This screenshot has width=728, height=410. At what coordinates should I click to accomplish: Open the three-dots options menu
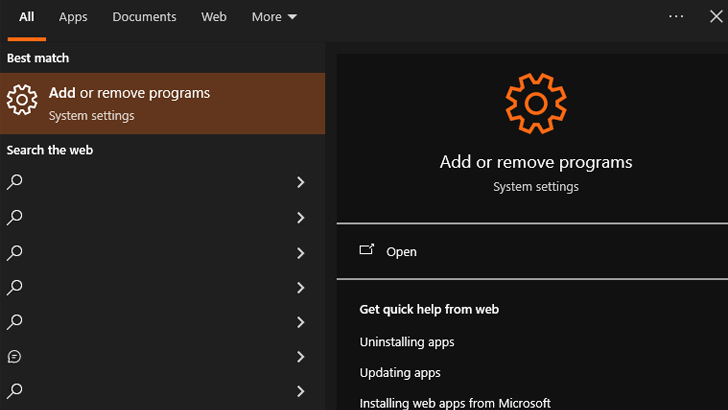pos(676,16)
